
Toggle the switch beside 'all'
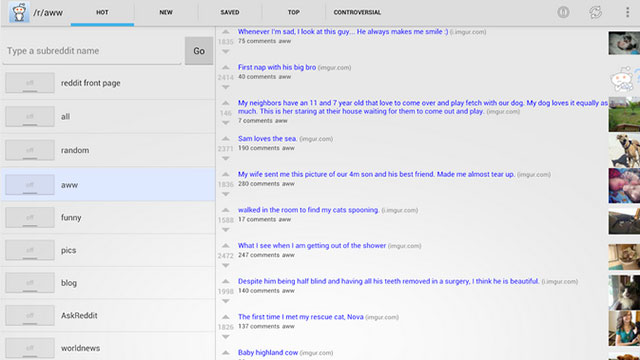30,116
